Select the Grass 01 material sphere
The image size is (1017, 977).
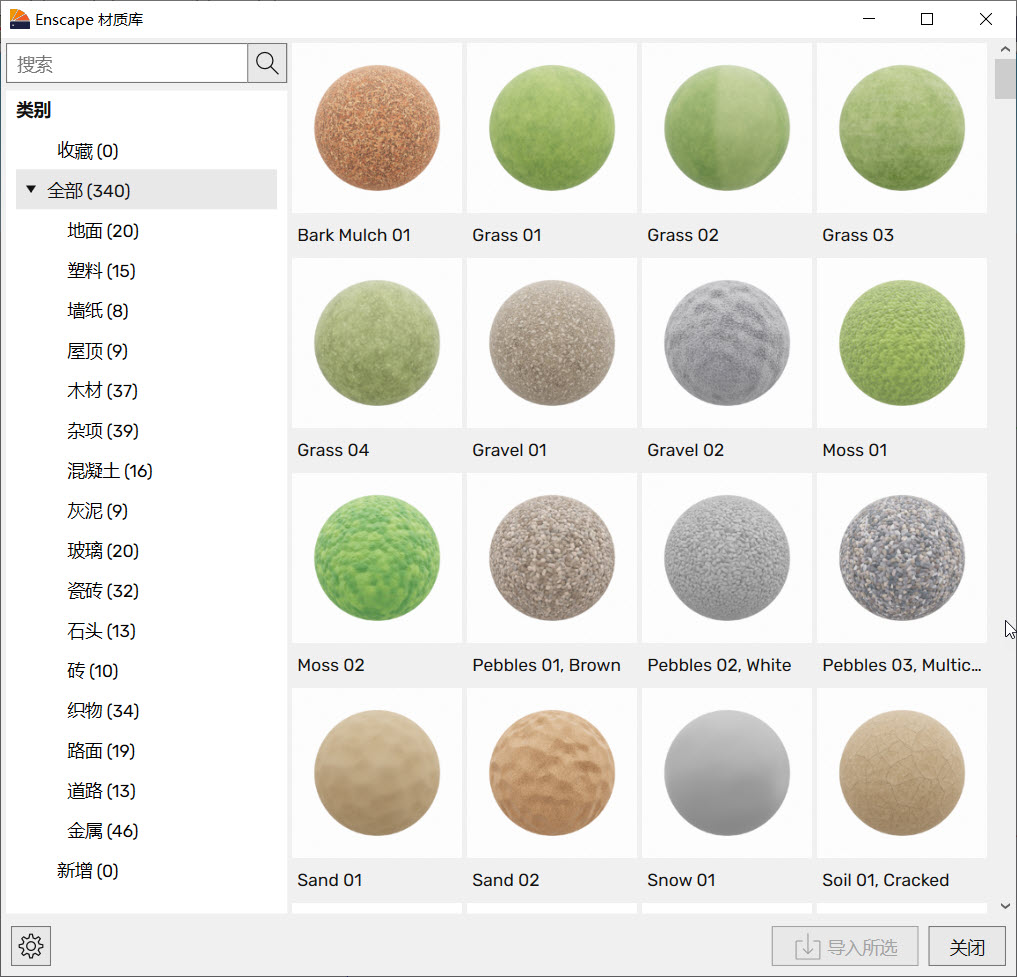coord(552,128)
